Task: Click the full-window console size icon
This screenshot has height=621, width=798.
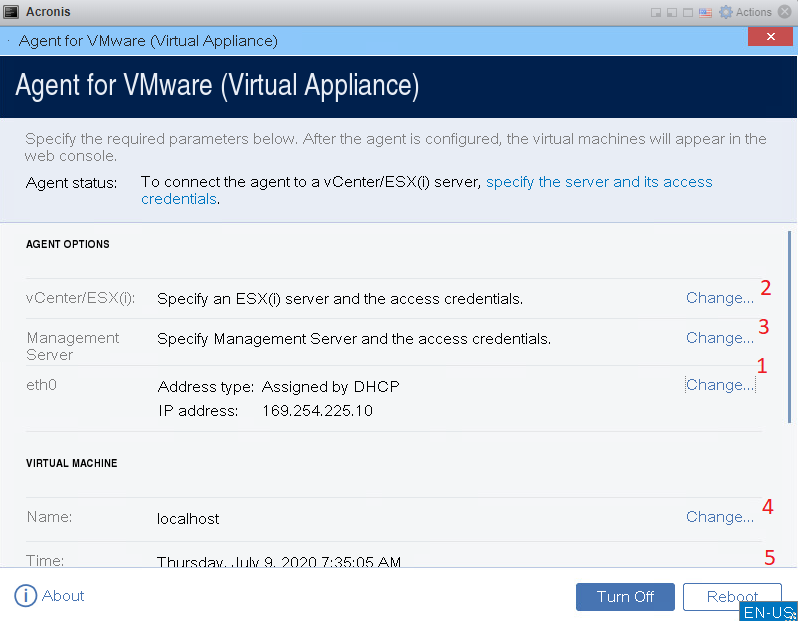Action: click(688, 12)
